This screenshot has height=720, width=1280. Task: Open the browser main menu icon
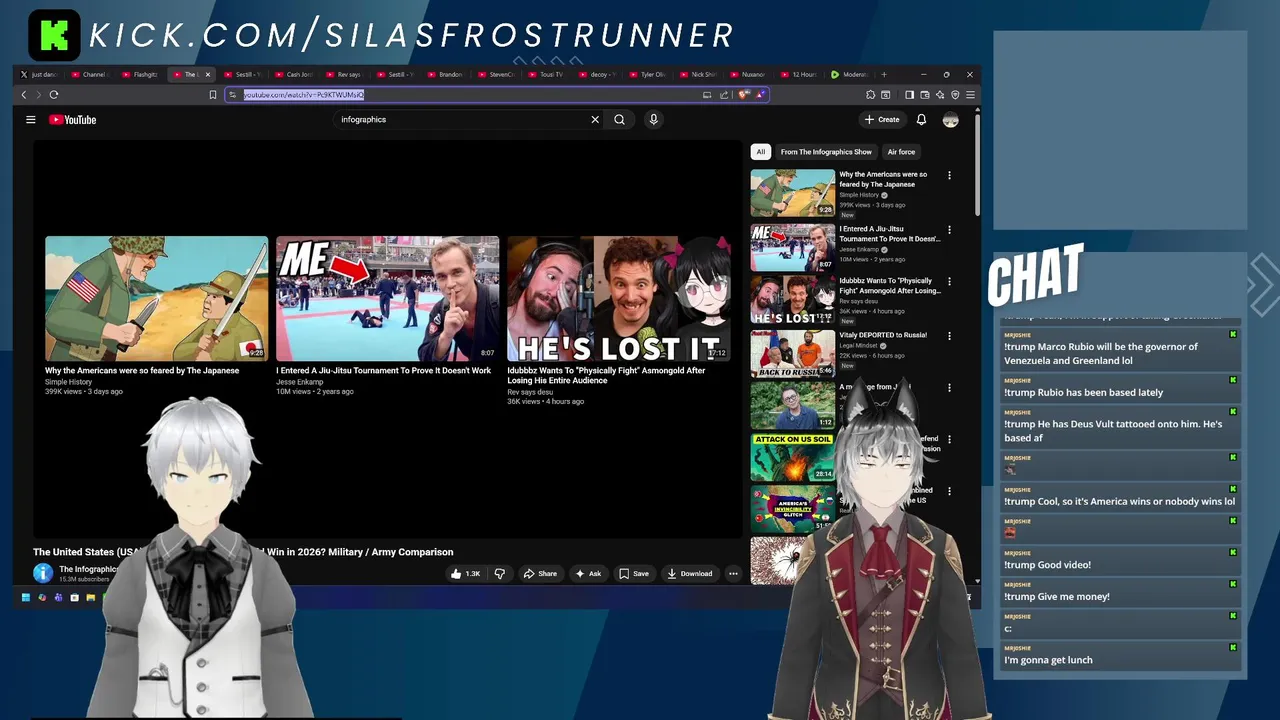(x=970, y=95)
